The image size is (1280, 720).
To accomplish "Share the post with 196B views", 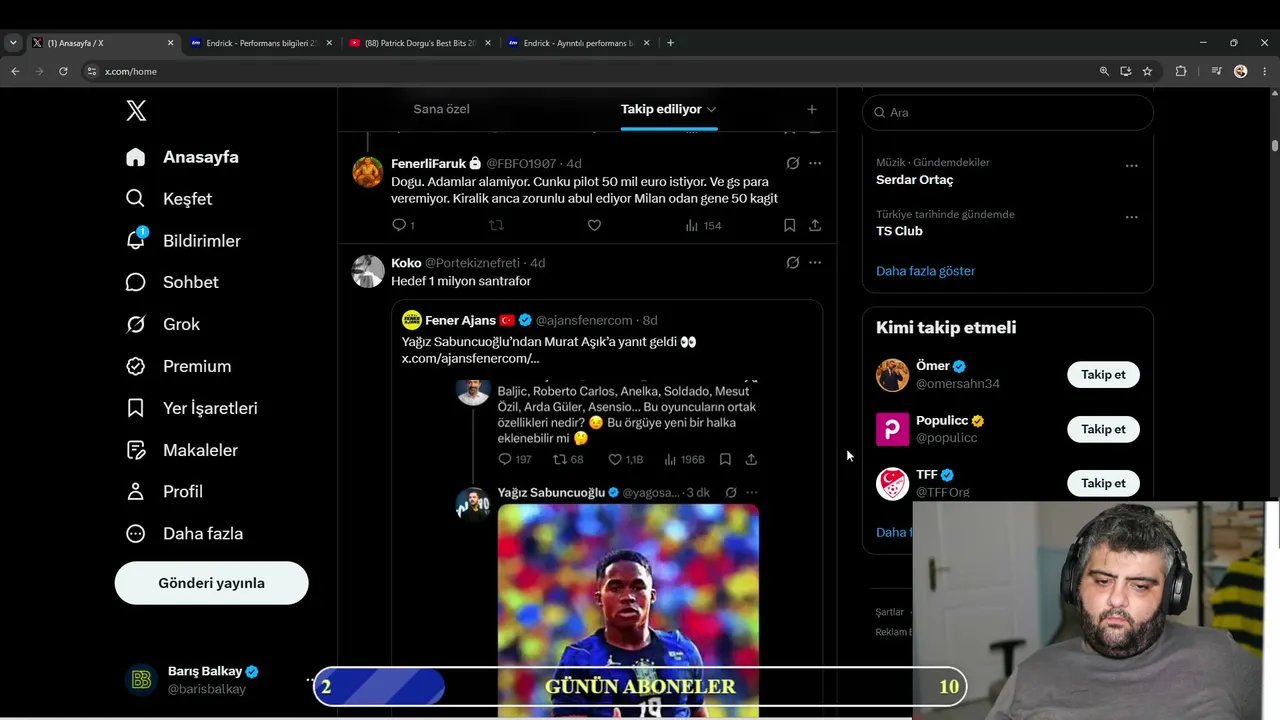I will (751, 459).
